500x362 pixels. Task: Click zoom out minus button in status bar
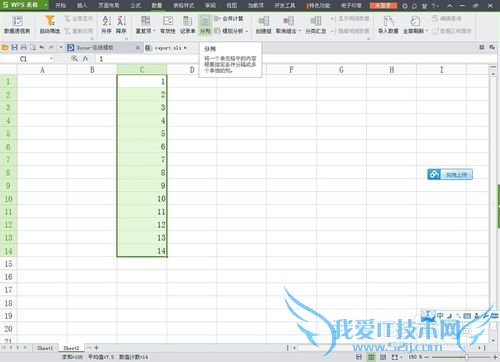click(x=428, y=357)
